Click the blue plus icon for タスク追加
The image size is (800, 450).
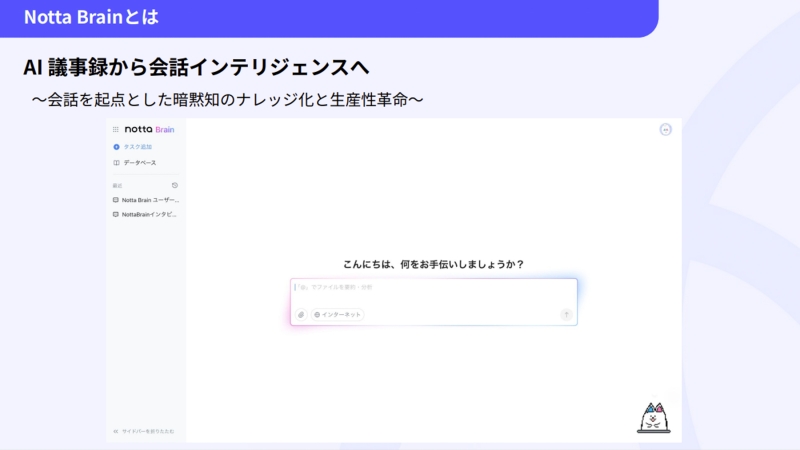(x=116, y=147)
